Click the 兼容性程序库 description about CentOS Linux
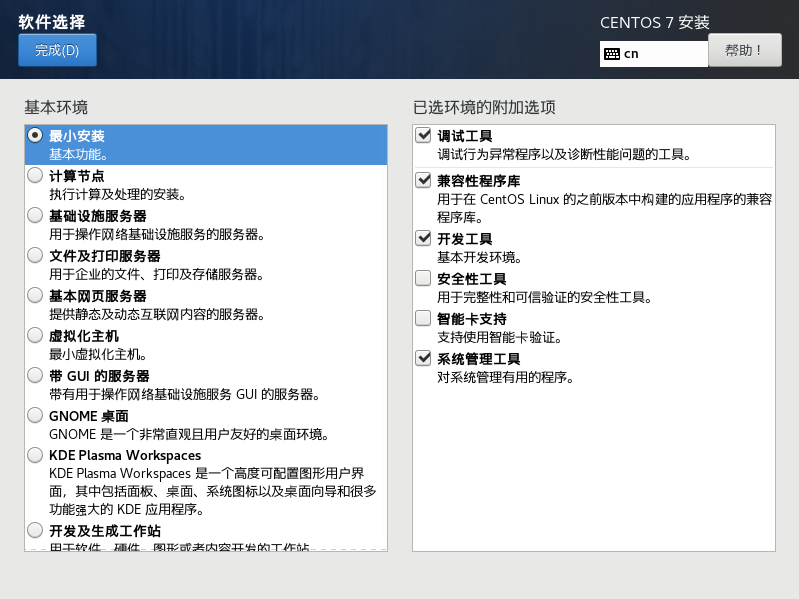Viewport: 799px width, 599px height. pos(605,208)
